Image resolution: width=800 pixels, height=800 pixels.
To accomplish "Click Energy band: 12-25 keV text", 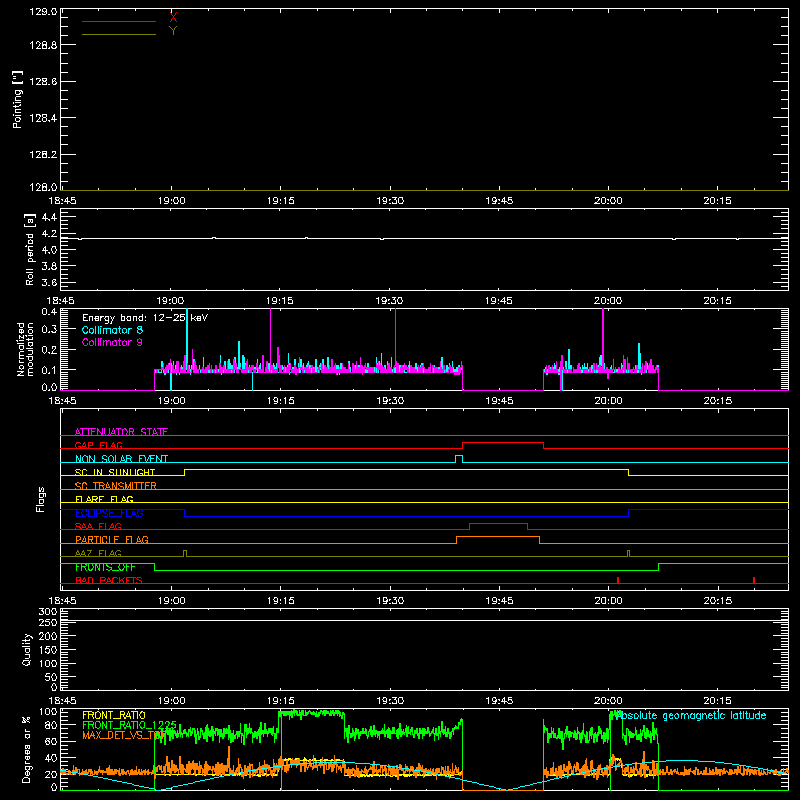I will tap(145, 318).
